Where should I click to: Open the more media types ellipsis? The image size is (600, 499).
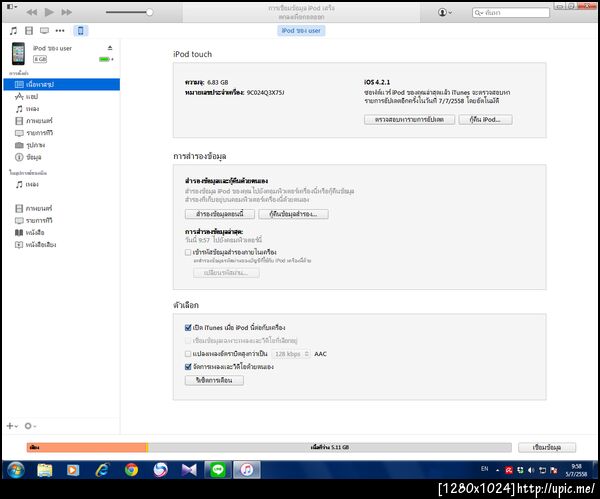coord(60,31)
